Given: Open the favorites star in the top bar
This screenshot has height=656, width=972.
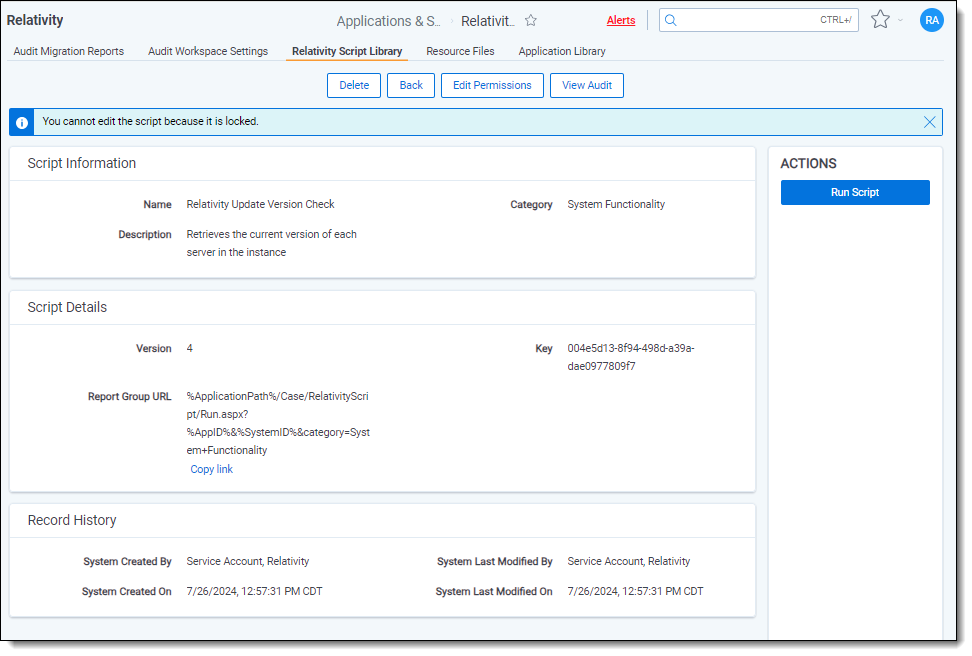Looking at the screenshot, I should click(x=879, y=20).
